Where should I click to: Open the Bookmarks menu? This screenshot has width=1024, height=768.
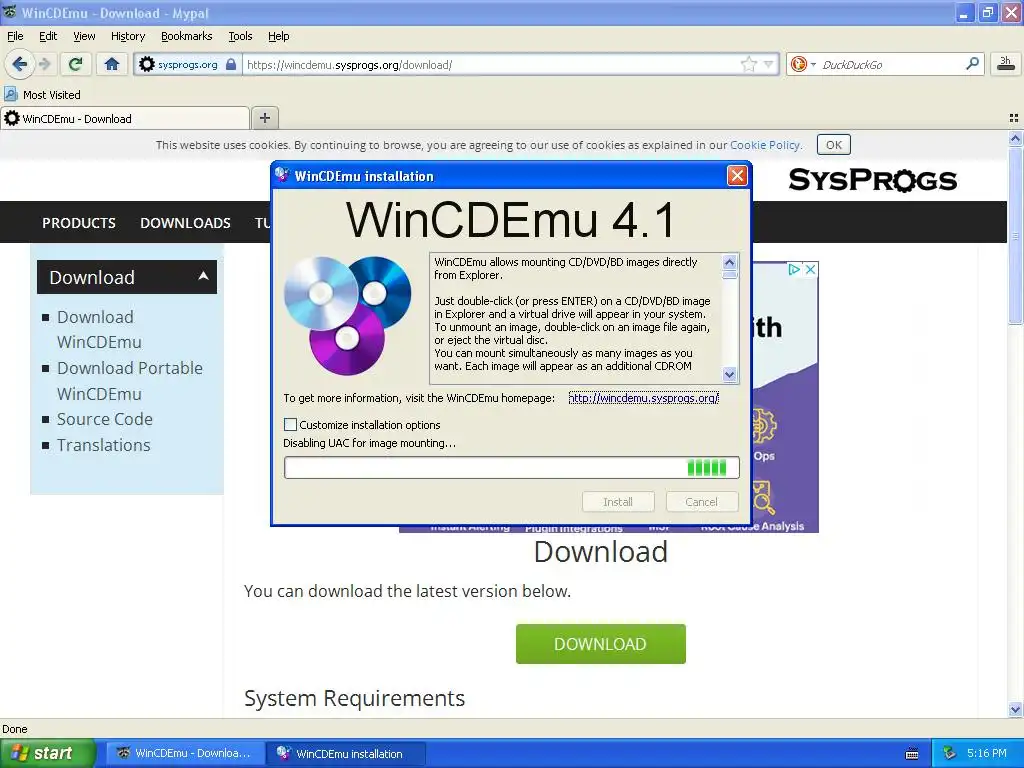187,36
